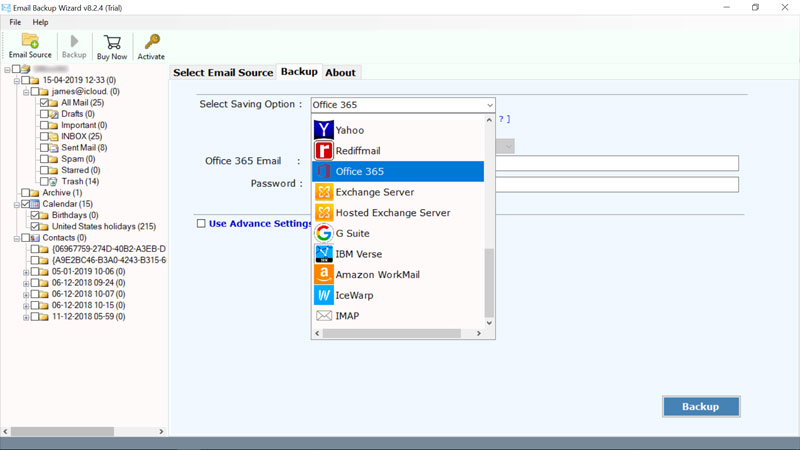Switch to the Backup tab
800x450 pixels.
click(x=299, y=71)
